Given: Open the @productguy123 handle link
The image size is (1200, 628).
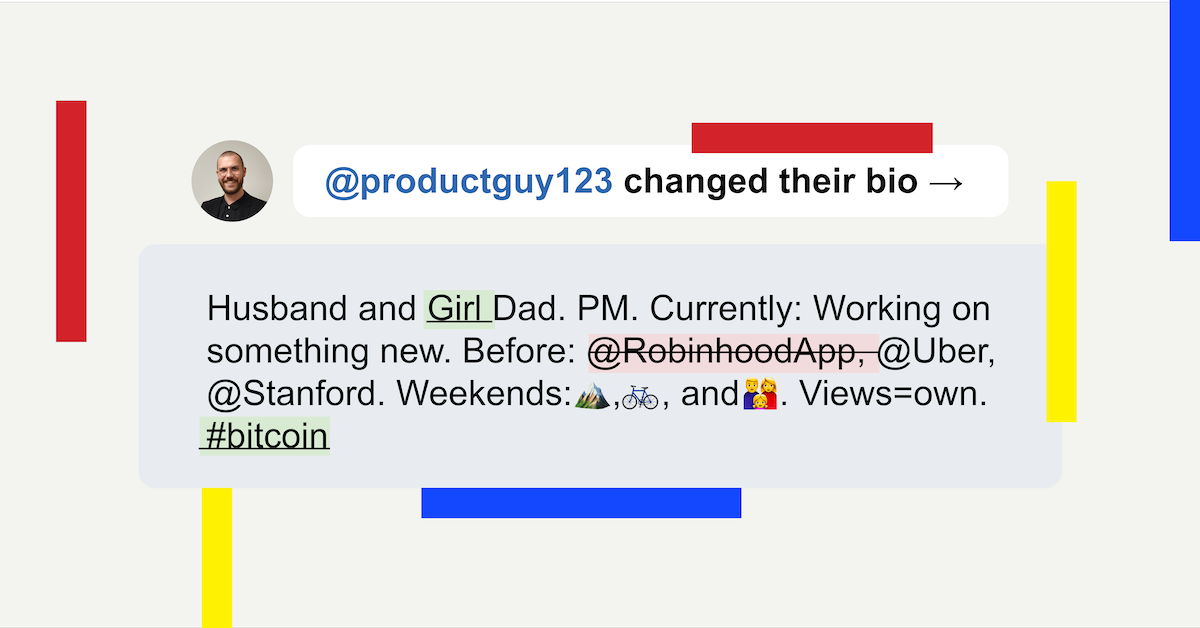Looking at the screenshot, I should click(468, 181).
